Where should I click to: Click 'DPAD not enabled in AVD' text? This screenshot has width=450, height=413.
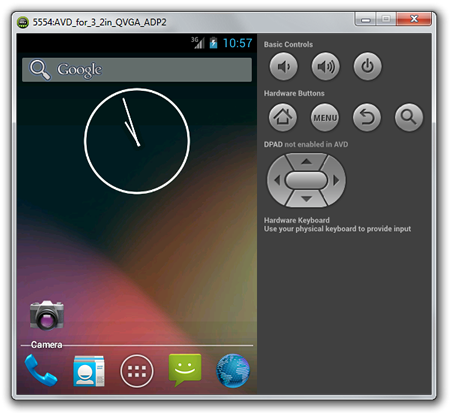(x=306, y=144)
